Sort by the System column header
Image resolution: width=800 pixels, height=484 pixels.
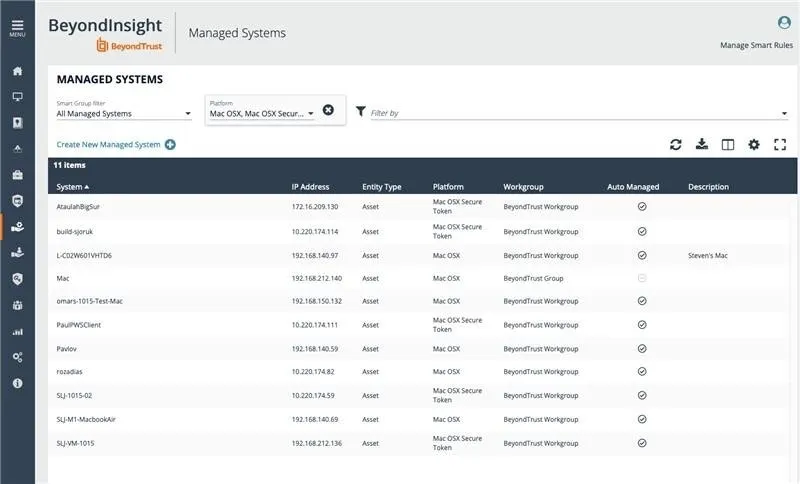pyautogui.click(x=72, y=187)
